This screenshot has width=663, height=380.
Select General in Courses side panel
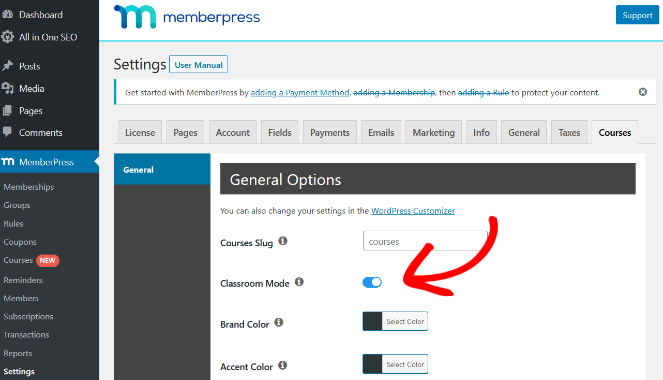point(162,169)
